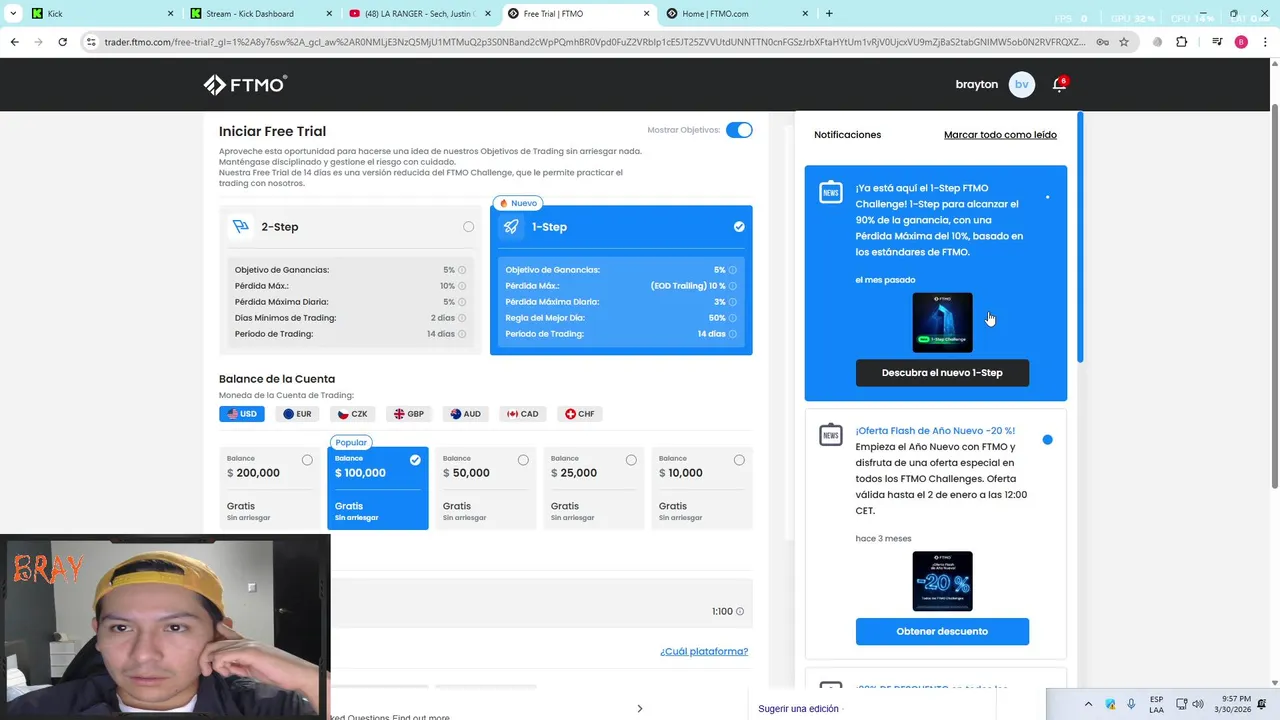
Task: Click info icon beside 1-Step Periodo de Trading
Action: pos(733,334)
